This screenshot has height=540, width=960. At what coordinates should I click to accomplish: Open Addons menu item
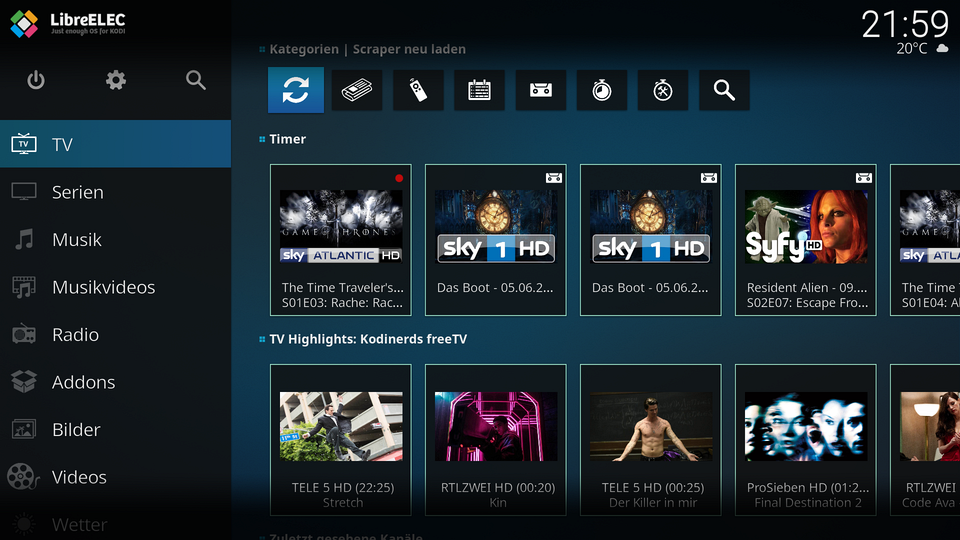[116, 382]
